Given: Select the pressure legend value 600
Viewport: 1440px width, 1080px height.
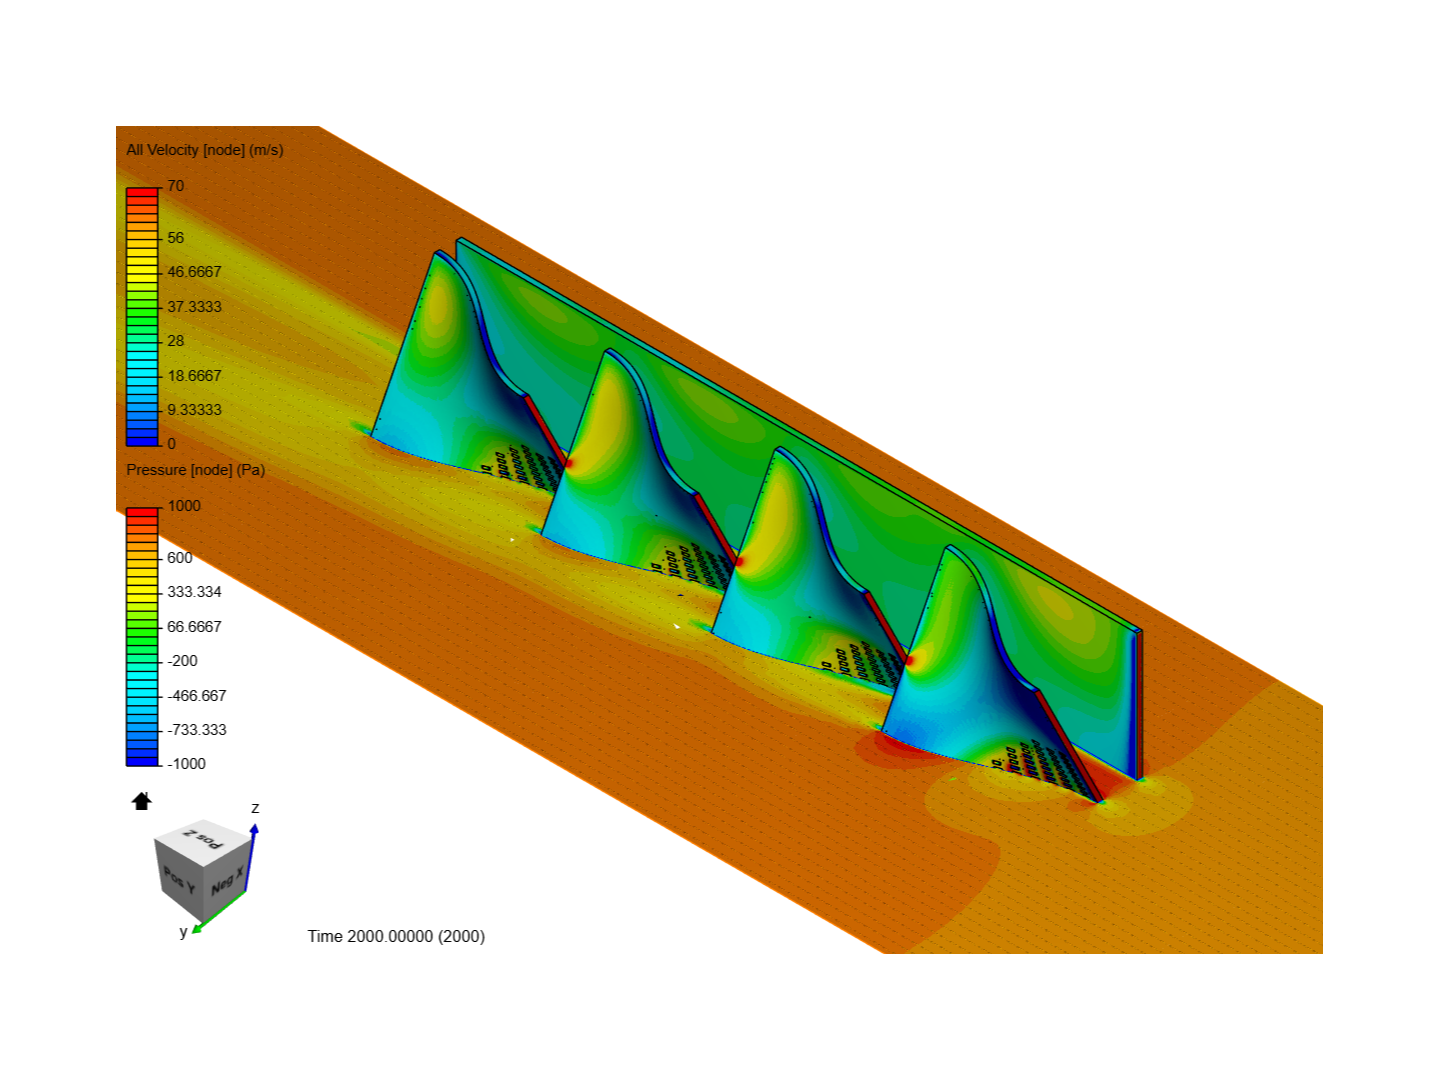Looking at the screenshot, I should [x=180, y=558].
